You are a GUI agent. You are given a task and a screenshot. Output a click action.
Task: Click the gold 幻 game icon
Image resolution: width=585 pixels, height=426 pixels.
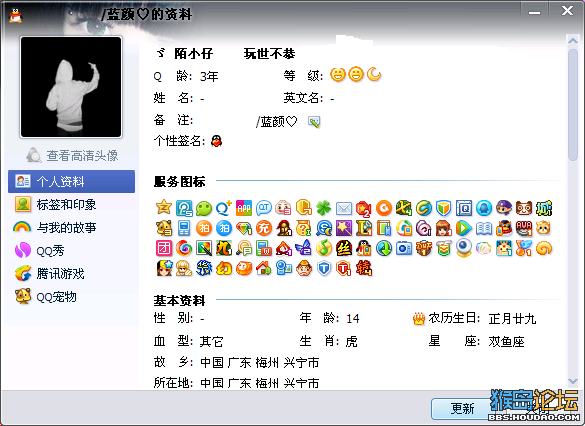tap(224, 268)
